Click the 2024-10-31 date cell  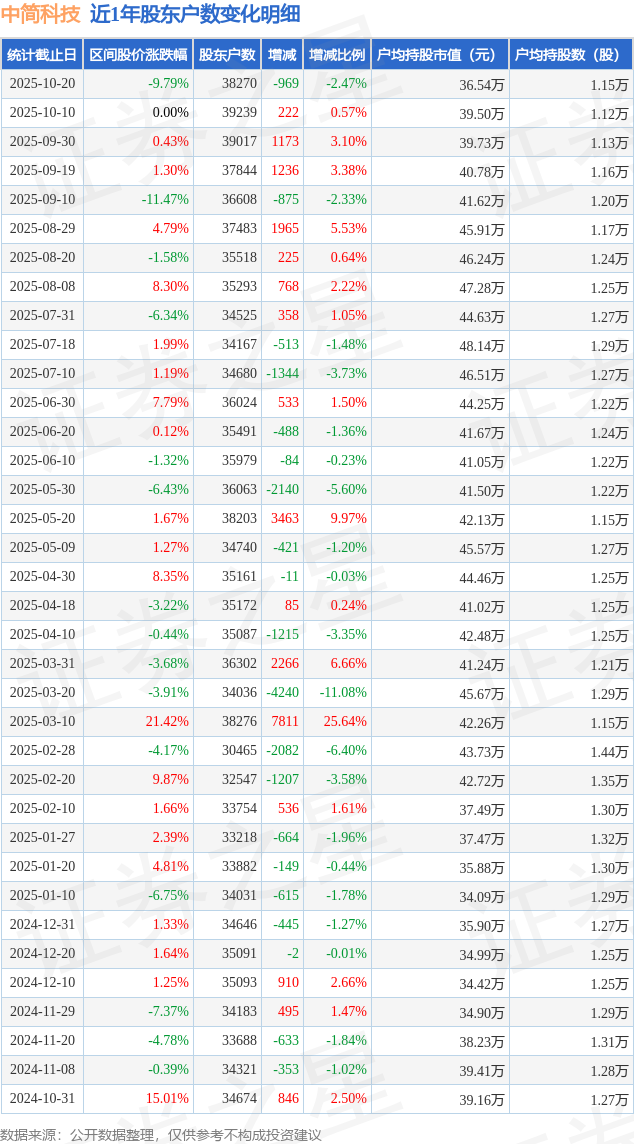[x=42, y=1099]
